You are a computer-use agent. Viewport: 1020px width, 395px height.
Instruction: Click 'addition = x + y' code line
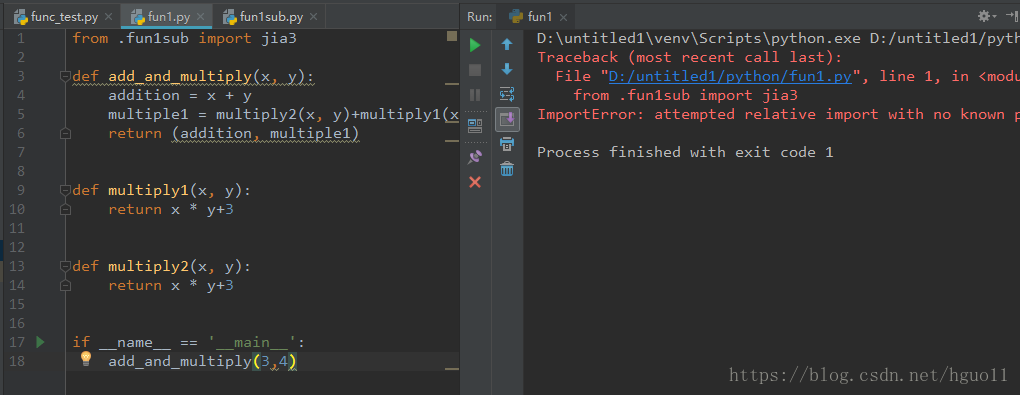[x=180, y=96]
